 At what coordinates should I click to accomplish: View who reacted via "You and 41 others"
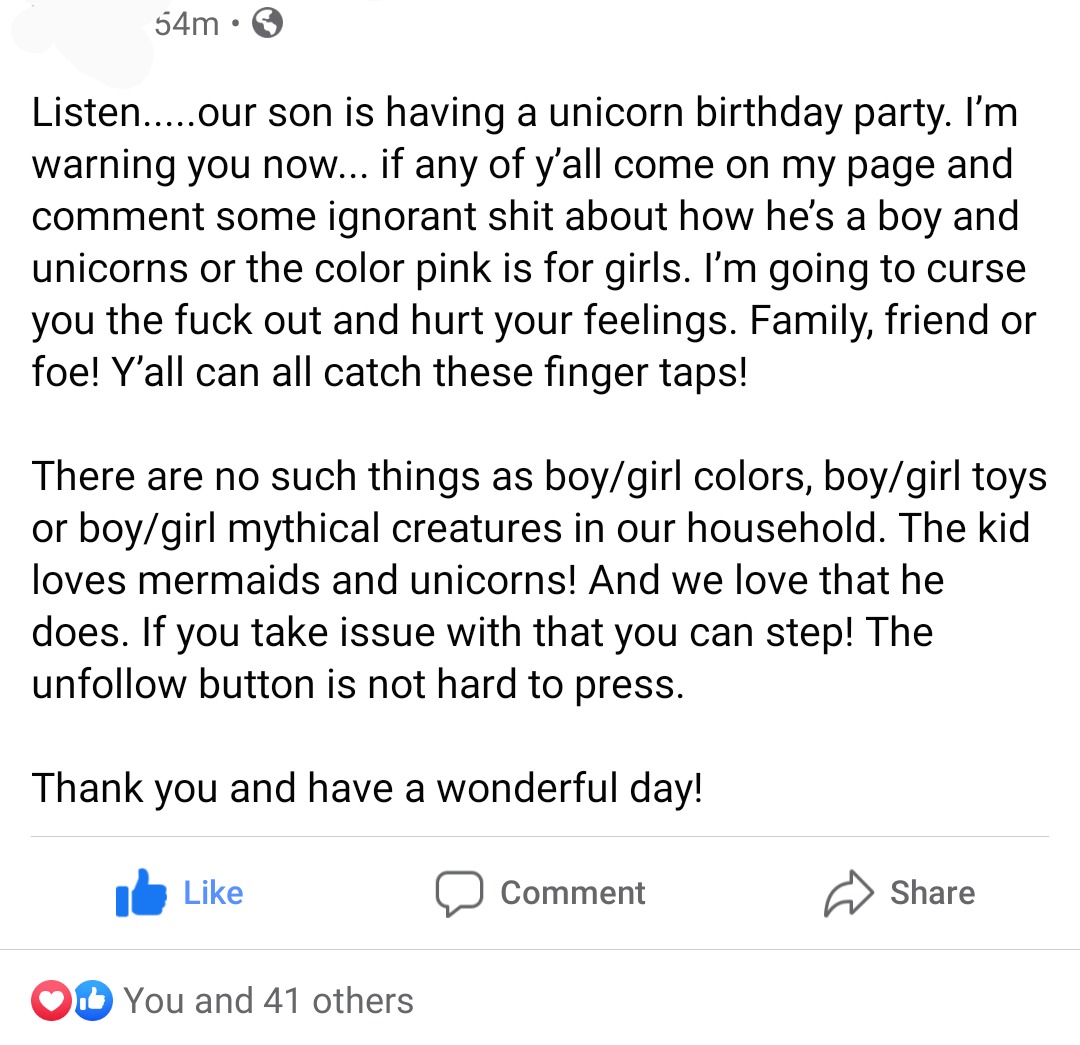pyautogui.click(x=269, y=1001)
